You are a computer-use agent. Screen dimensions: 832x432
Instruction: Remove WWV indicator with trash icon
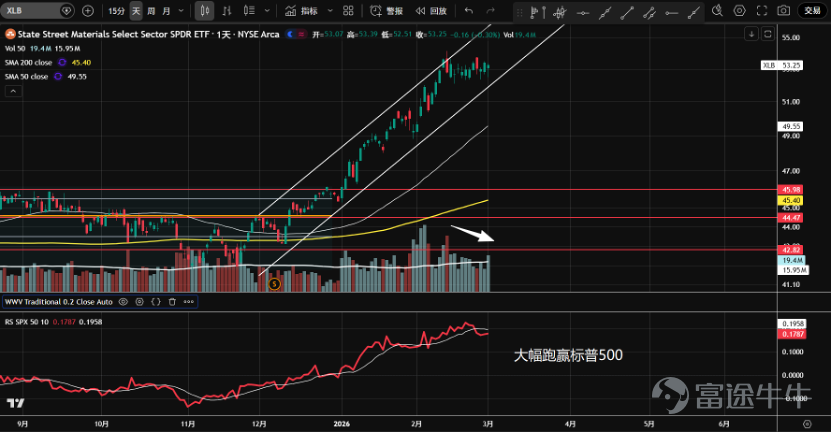pos(172,302)
